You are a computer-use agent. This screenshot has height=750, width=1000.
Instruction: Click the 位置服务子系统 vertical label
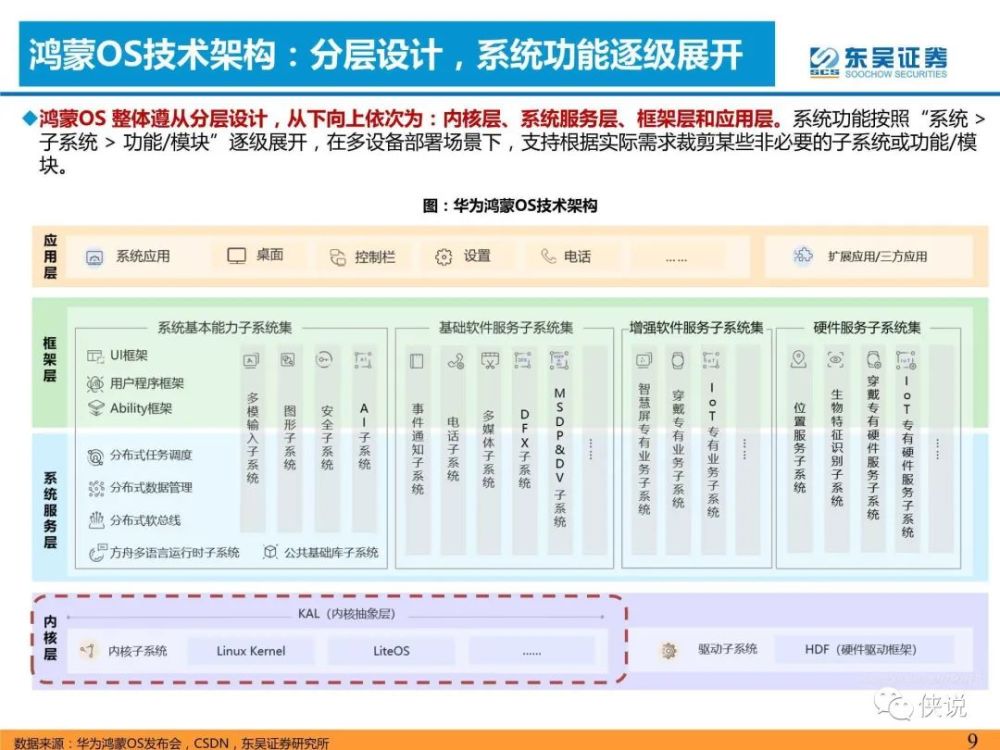point(799,447)
